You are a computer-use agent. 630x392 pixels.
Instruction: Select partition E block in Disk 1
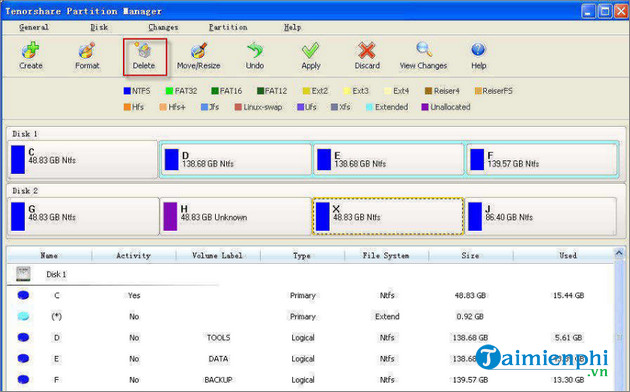[x=389, y=159]
